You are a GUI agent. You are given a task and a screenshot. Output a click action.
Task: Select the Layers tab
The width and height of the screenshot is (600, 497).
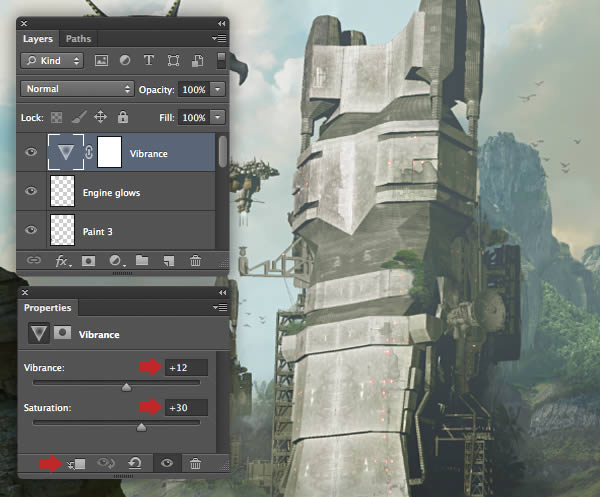[38, 39]
